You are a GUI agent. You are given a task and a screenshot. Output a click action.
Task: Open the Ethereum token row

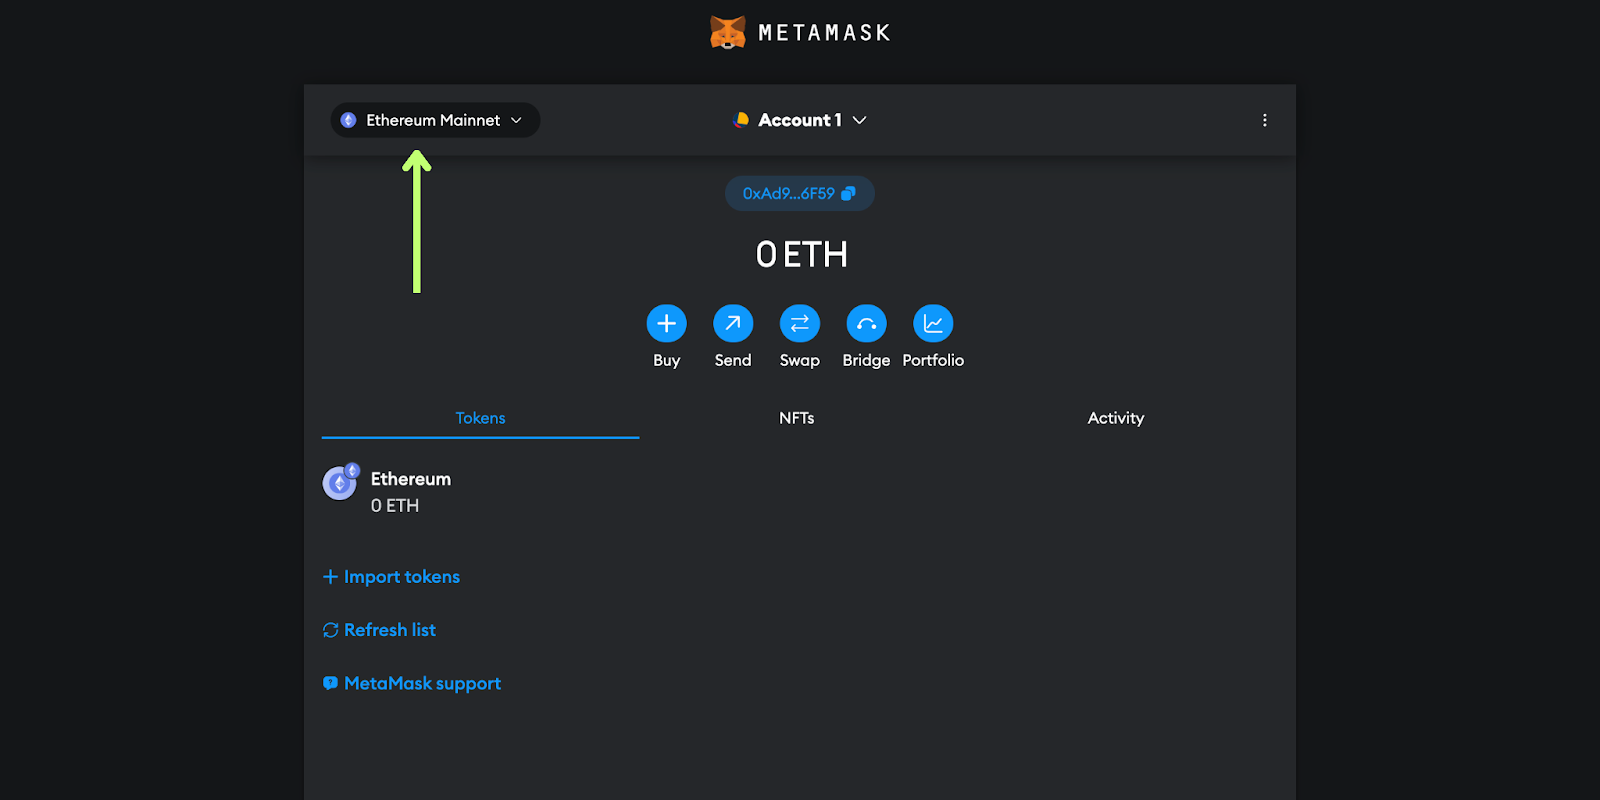[798, 492]
